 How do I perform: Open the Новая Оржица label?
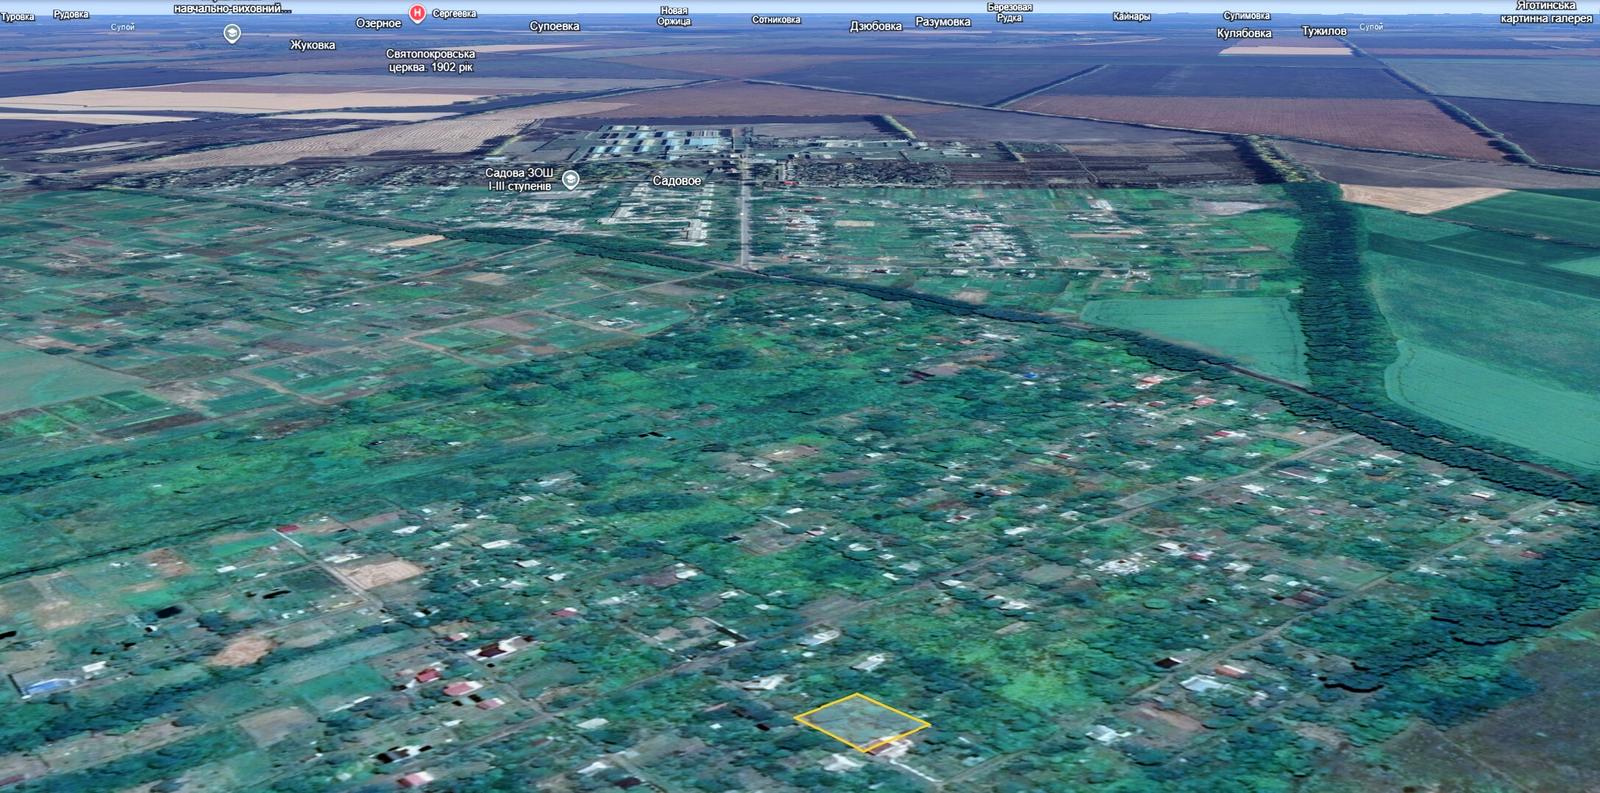674,16
